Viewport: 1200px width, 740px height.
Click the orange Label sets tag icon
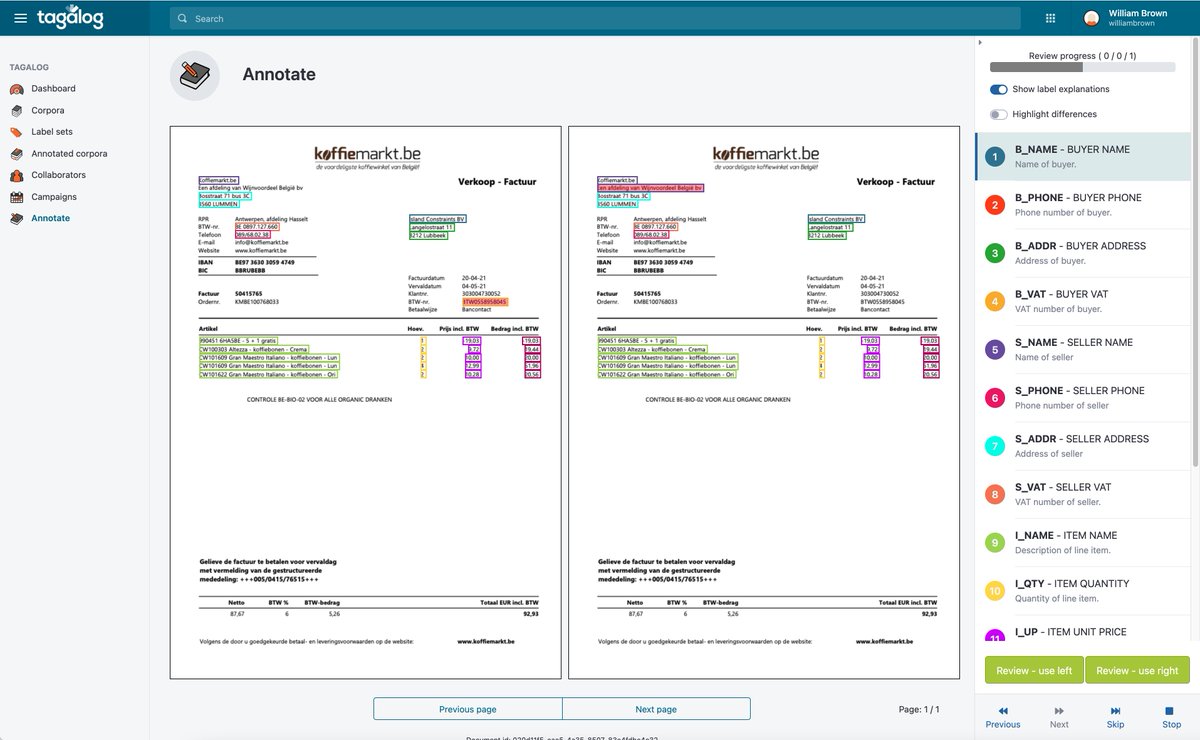click(x=17, y=131)
